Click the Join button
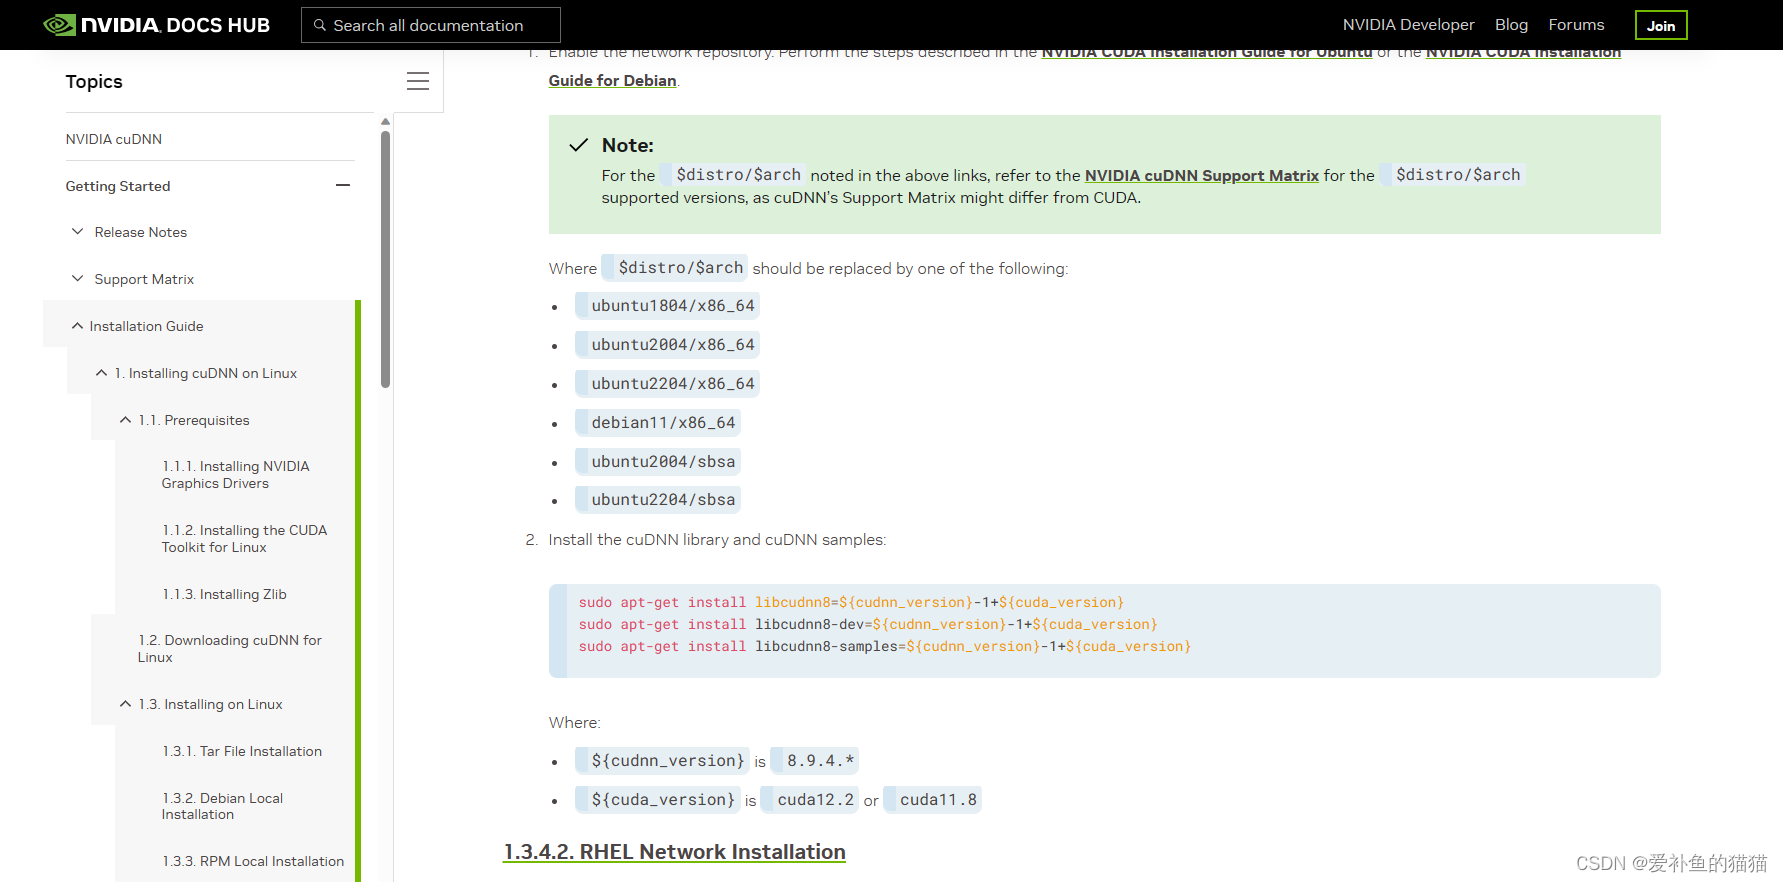This screenshot has width=1783, height=882. pyautogui.click(x=1661, y=25)
